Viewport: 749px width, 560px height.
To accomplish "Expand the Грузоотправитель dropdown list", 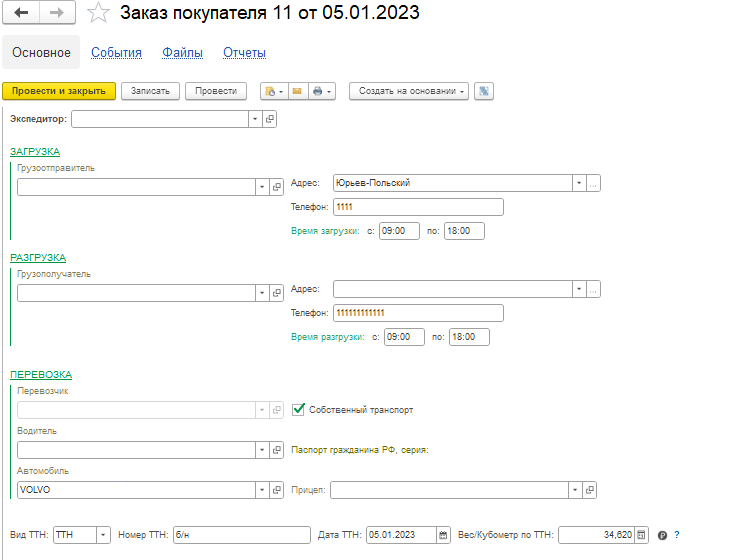I will click(262, 187).
